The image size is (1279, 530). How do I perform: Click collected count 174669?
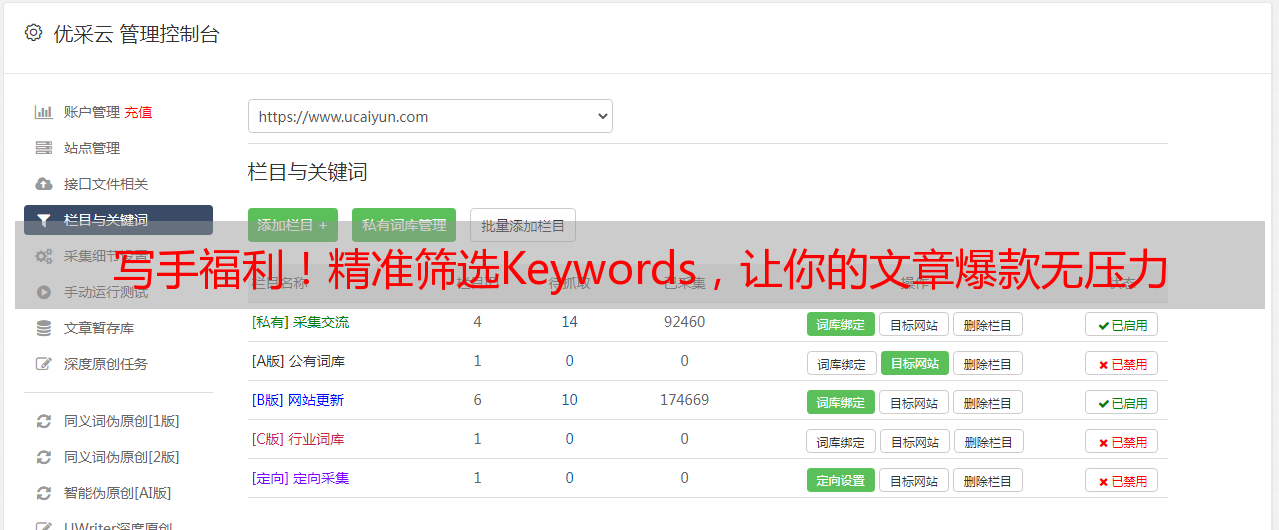684,400
